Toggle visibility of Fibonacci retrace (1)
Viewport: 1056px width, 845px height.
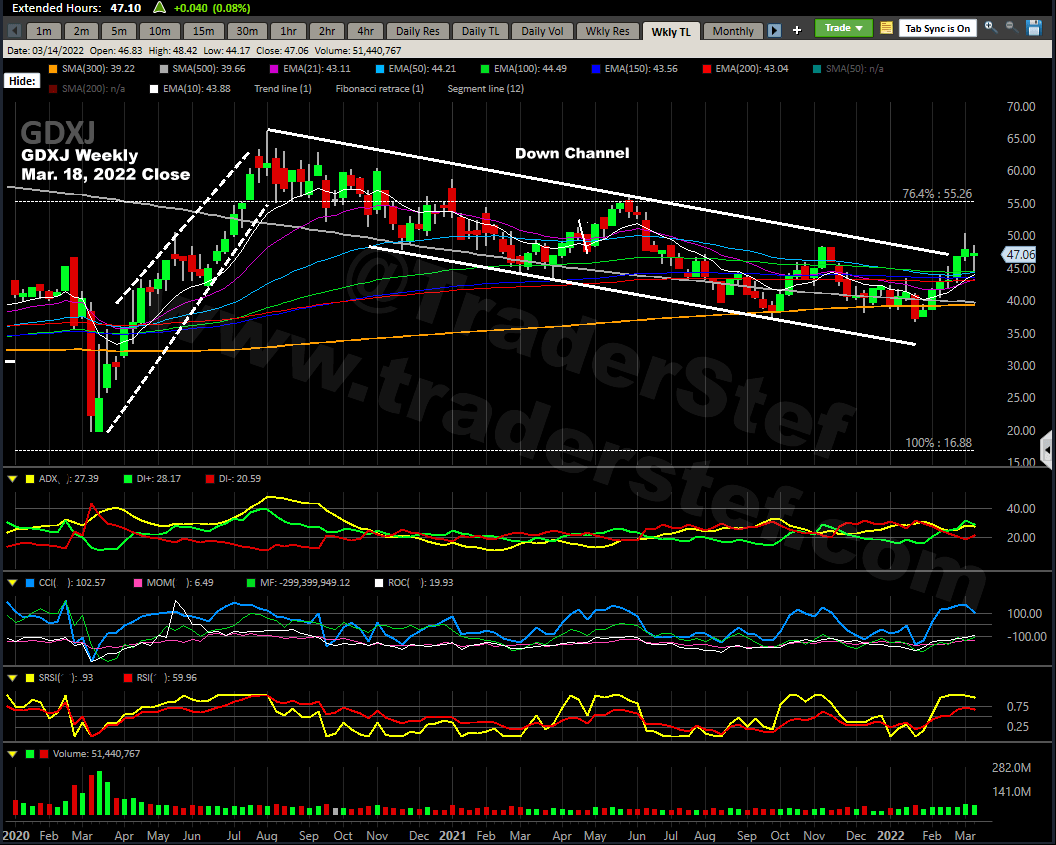coord(379,89)
